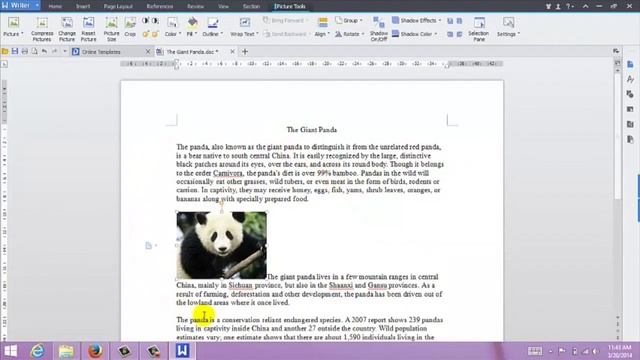Click the redo arrow icon

click(54, 51)
